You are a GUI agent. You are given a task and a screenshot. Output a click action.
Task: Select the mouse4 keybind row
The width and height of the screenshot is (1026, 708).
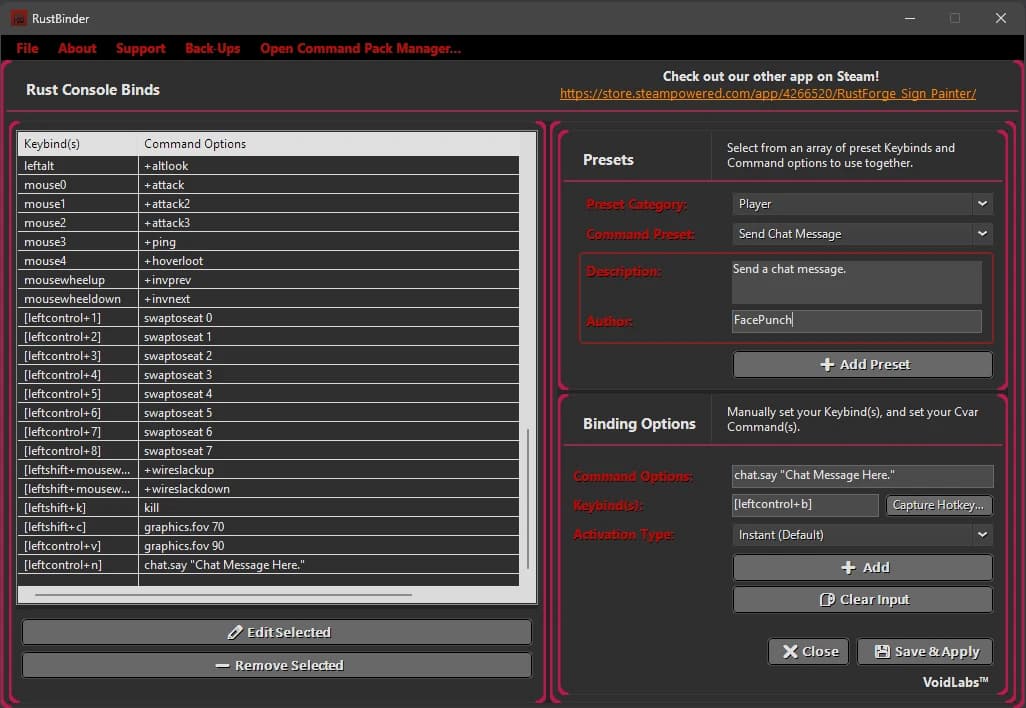pos(268,260)
